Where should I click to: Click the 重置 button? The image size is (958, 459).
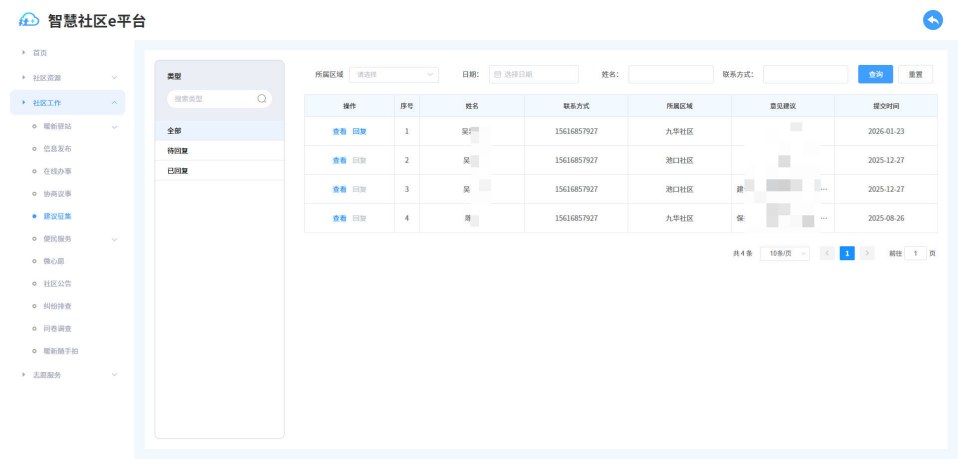click(x=915, y=75)
